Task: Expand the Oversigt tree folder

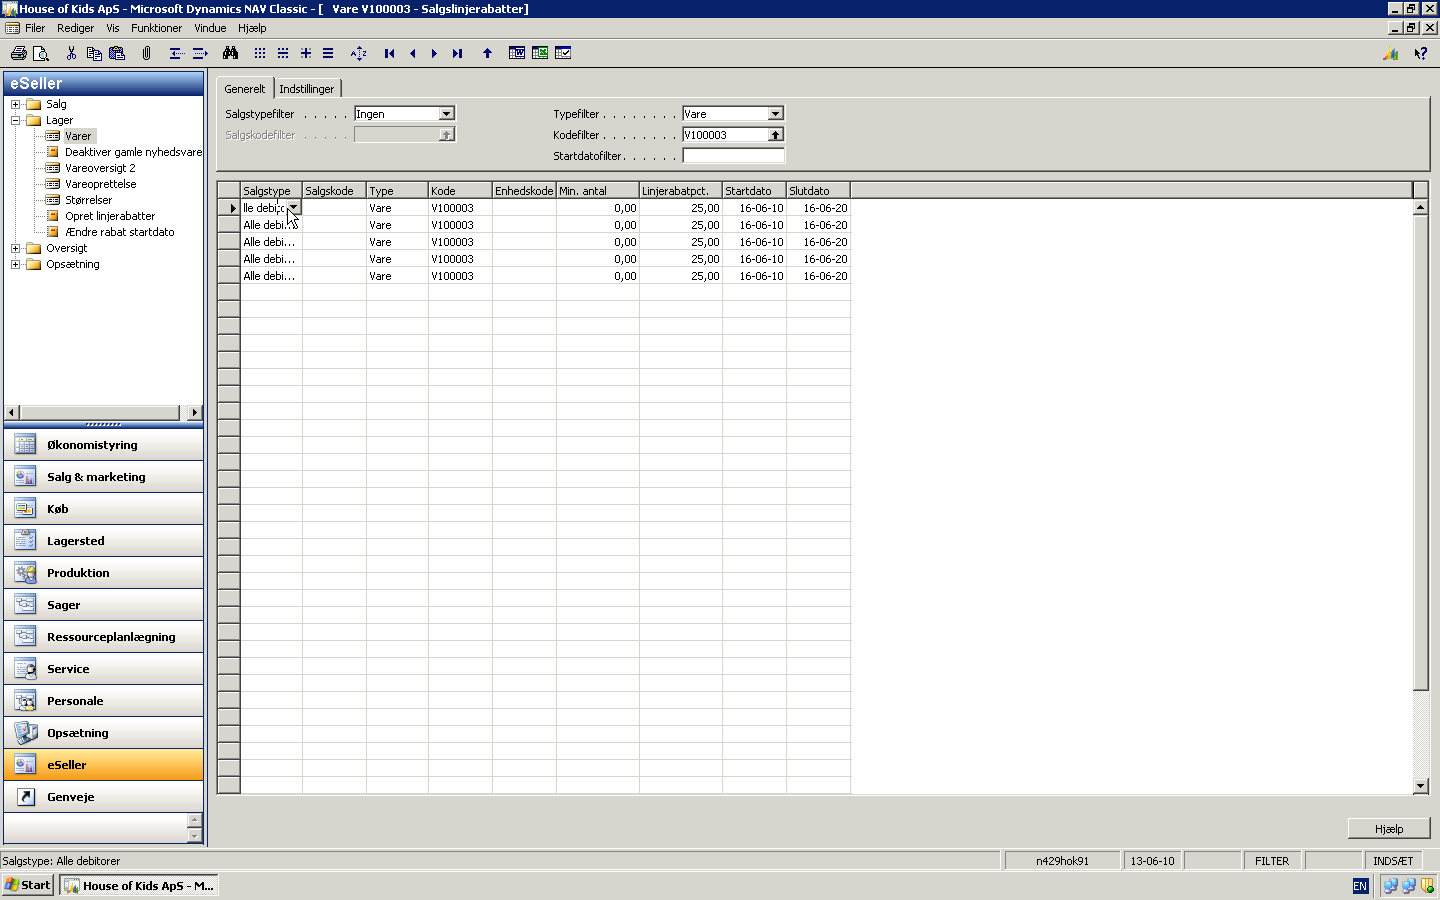Action: [15, 248]
